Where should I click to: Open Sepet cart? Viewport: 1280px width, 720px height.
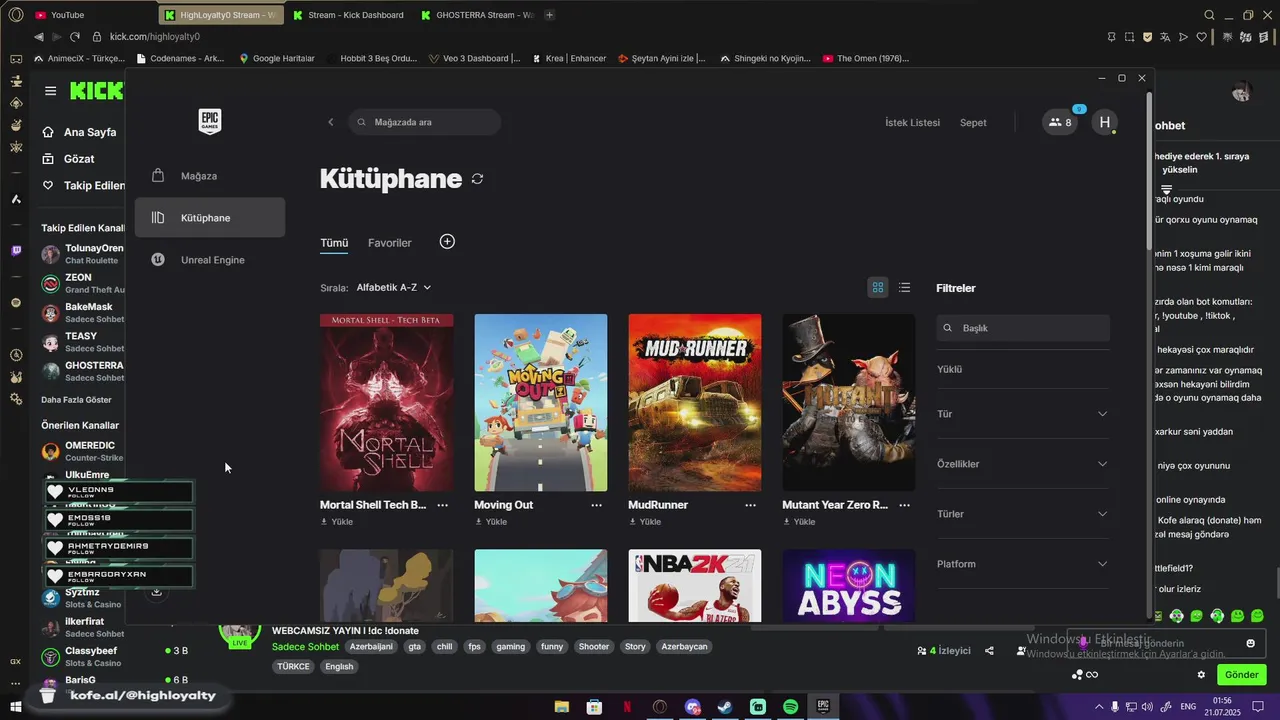click(x=973, y=123)
